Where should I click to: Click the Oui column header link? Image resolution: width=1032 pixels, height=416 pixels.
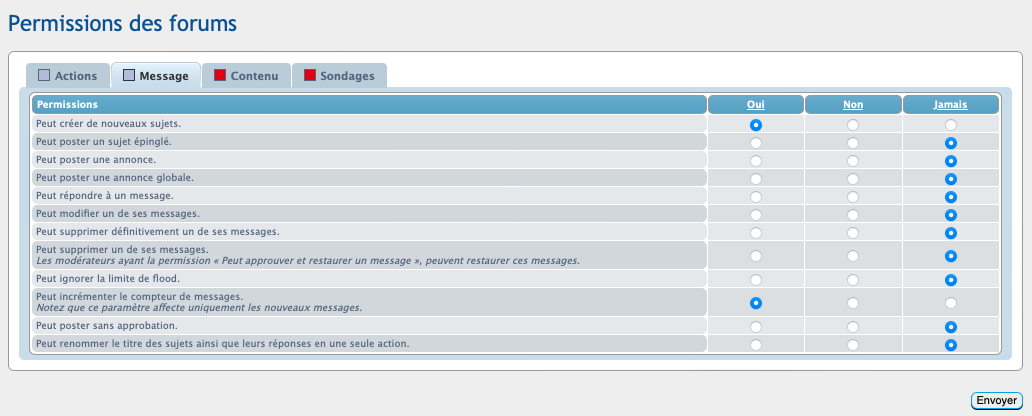coord(755,104)
